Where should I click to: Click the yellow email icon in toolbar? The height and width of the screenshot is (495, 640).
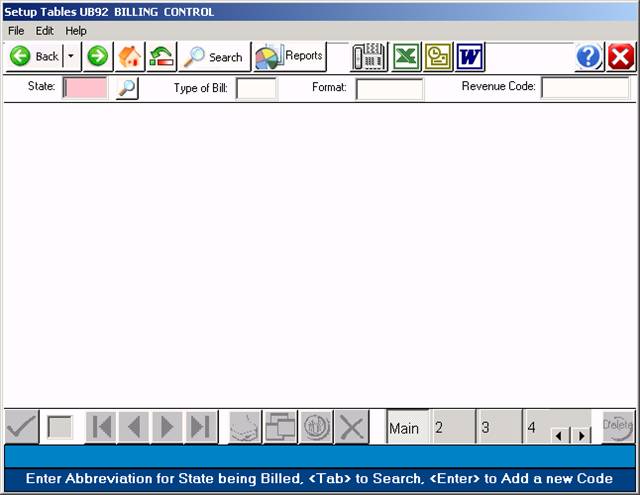[x=438, y=57]
